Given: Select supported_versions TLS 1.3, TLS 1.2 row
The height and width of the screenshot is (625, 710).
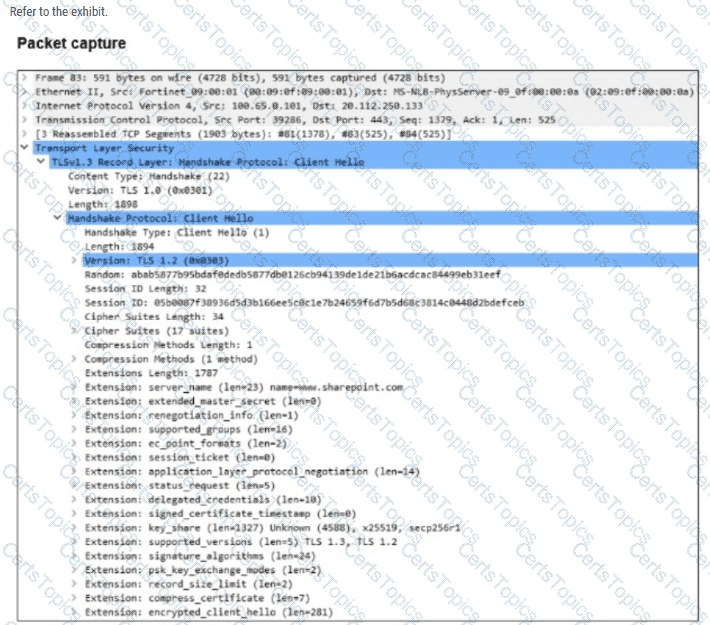Looking at the screenshot, I should [x=241, y=542].
